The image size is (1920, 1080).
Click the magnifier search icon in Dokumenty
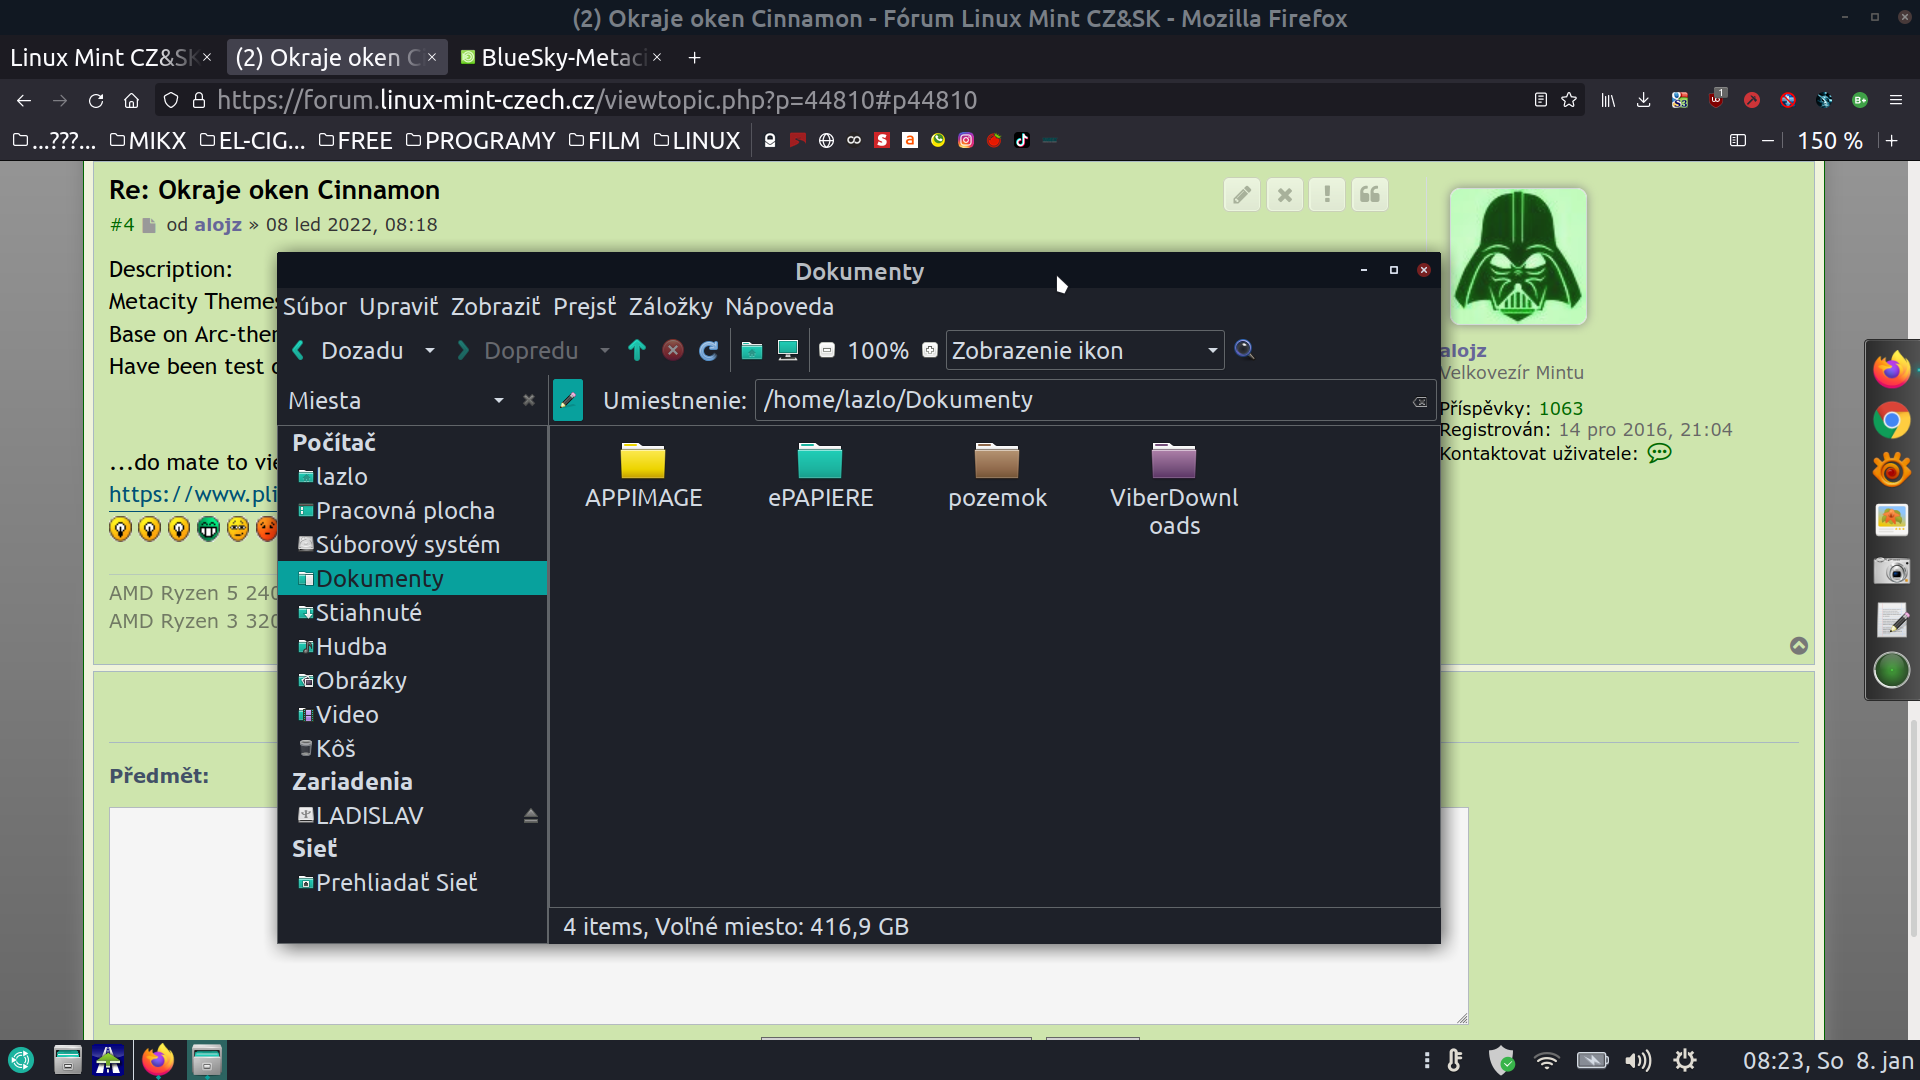1244,349
